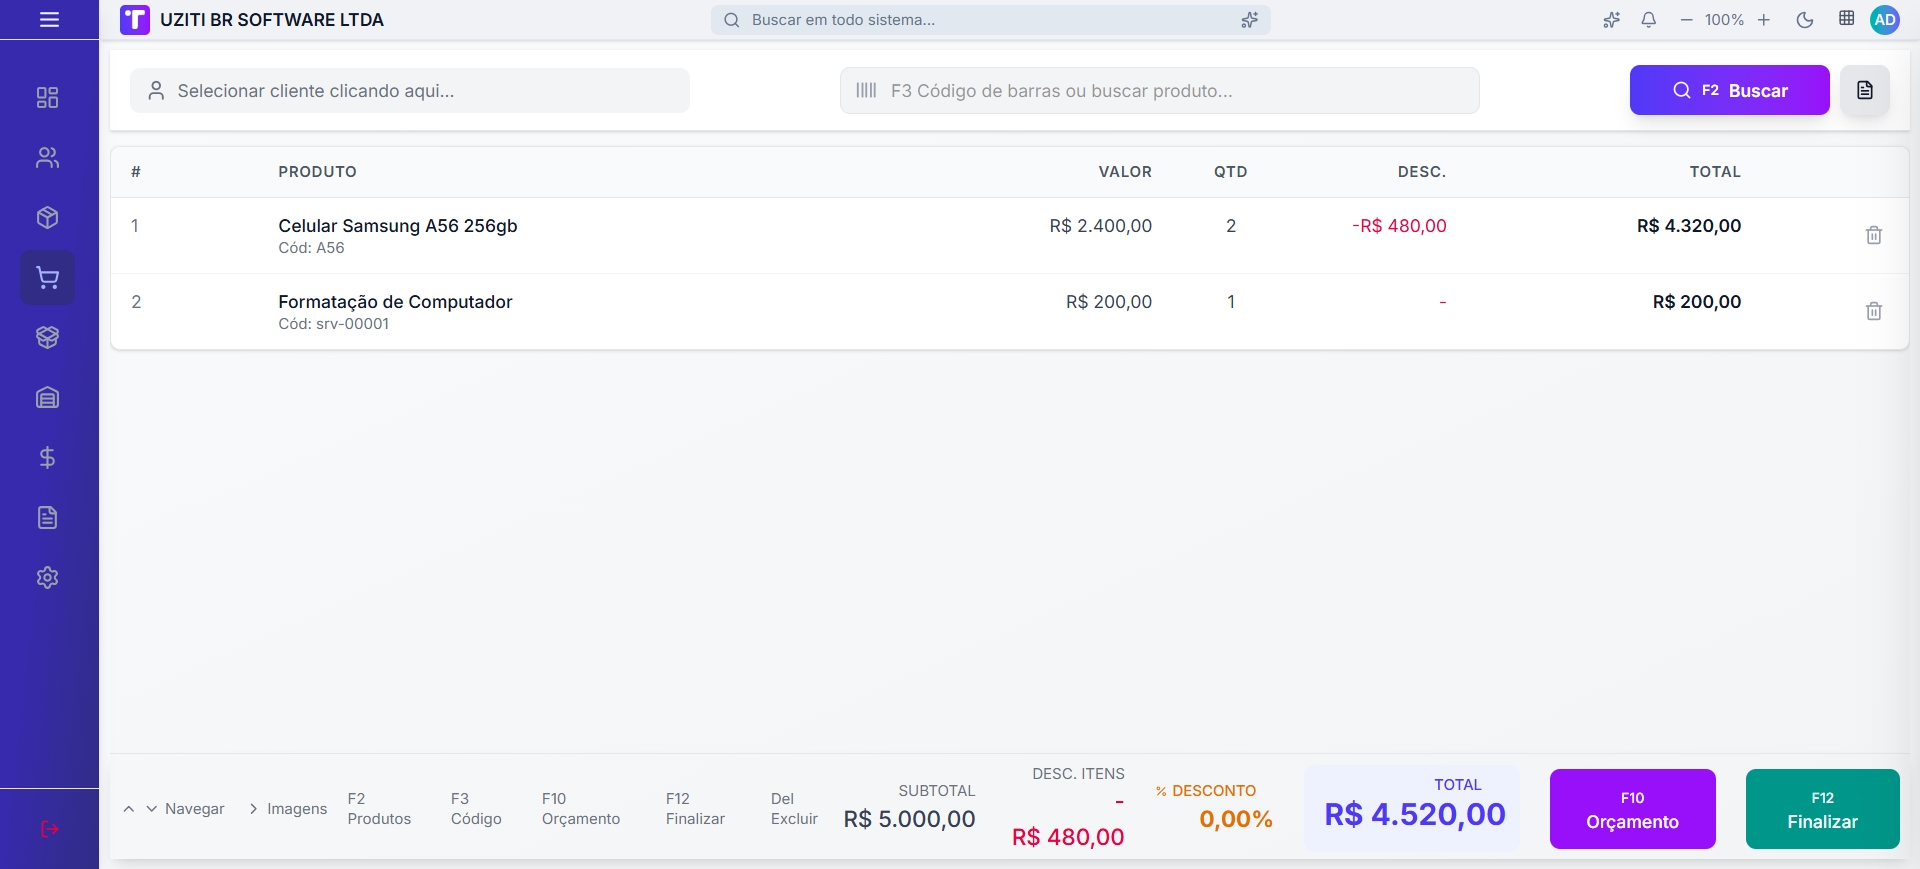Open the shopping cart sales icon
1920x869 pixels.
pyautogui.click(x=47, y=277)
